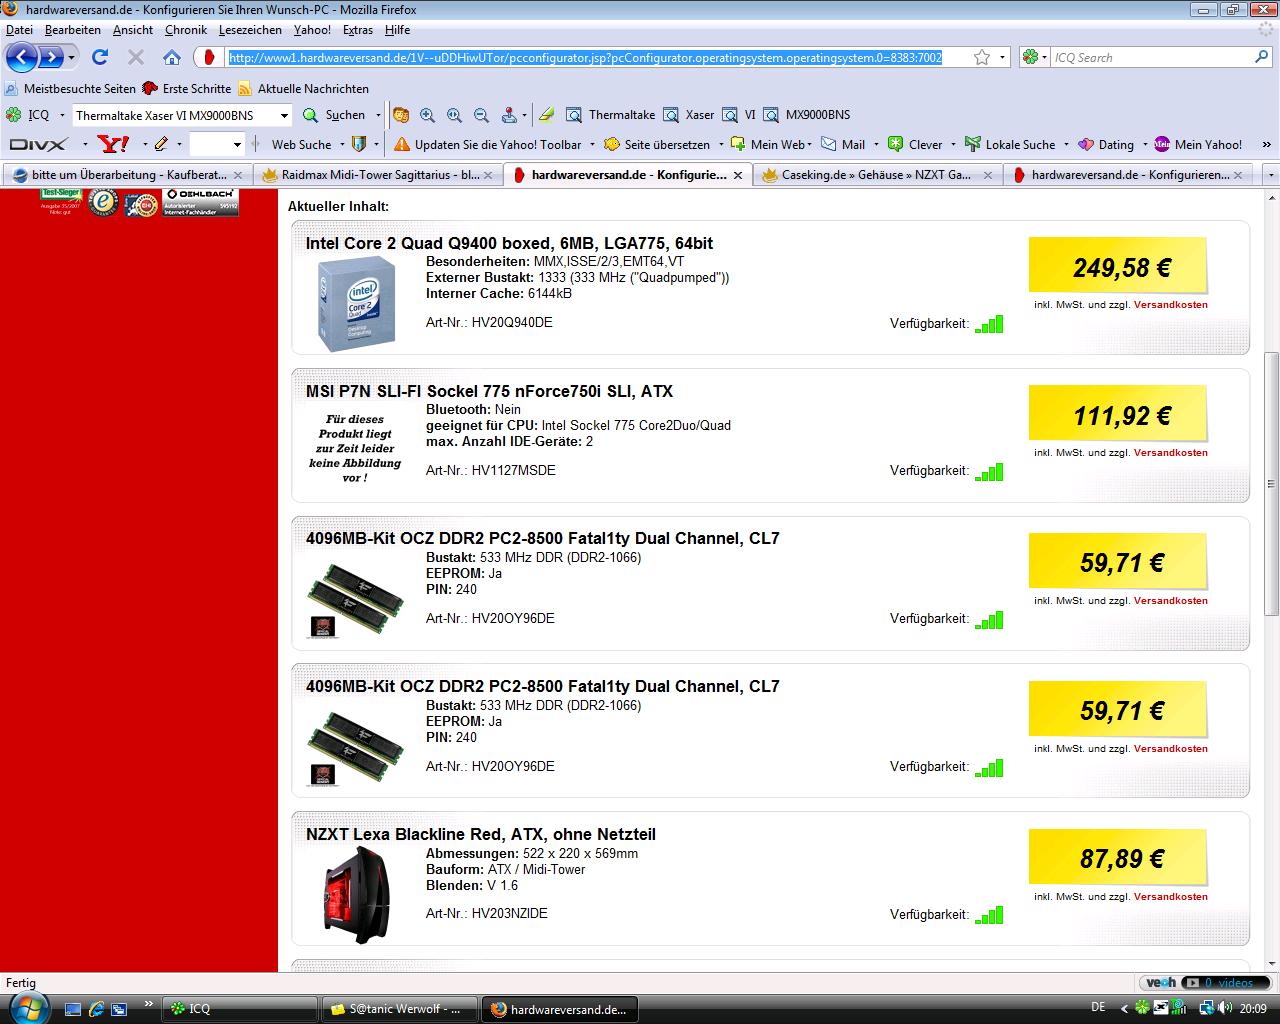Viewport: 1280px width, 1024px height.
Task: Open the Erste Schritte bookmark
Action: click(187, 89)
